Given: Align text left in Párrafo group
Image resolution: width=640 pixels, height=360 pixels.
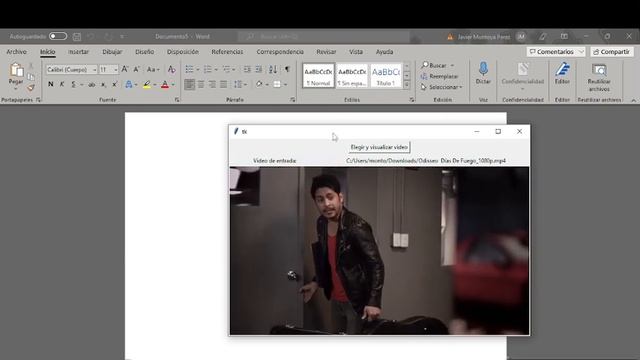Looking at the screenshot, I should pos(189,84).
